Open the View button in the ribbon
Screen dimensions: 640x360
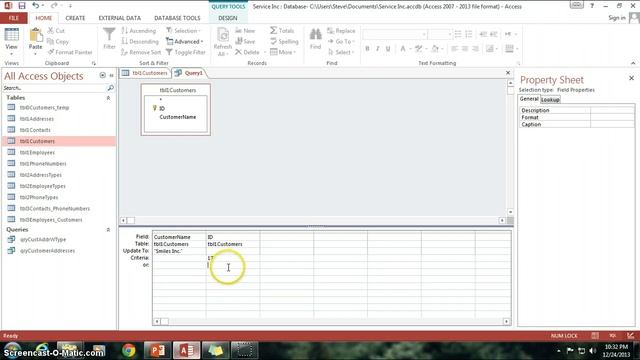pyautogui.click(x=11, y=41)
